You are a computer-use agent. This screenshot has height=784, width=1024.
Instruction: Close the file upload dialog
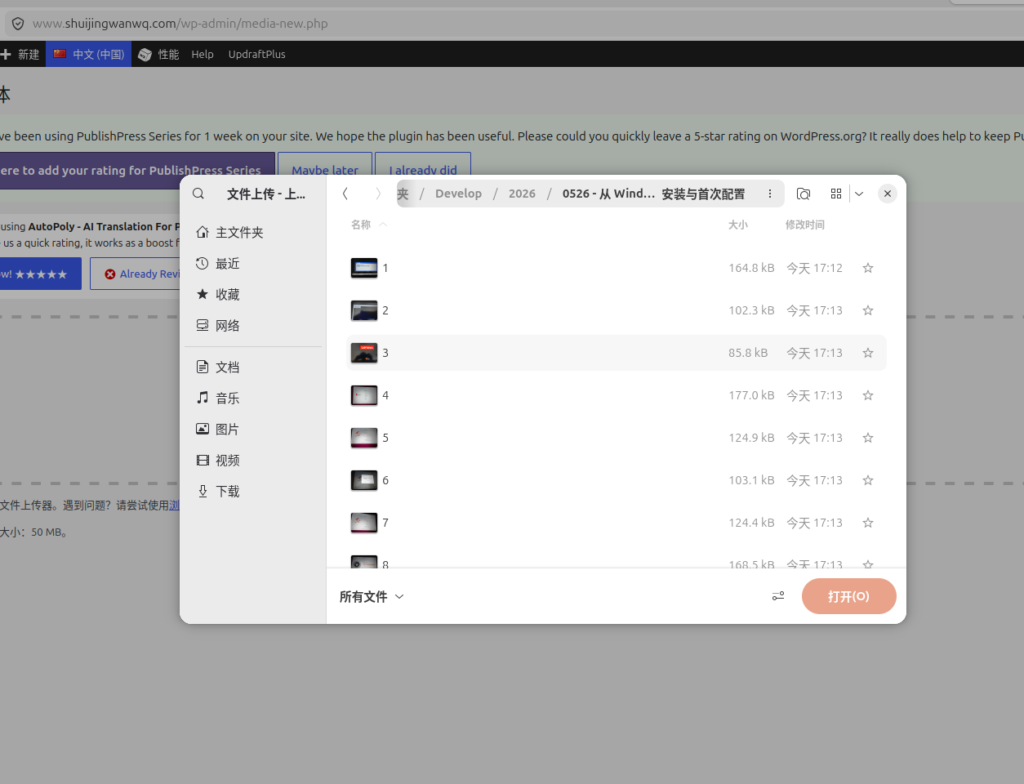887,193
